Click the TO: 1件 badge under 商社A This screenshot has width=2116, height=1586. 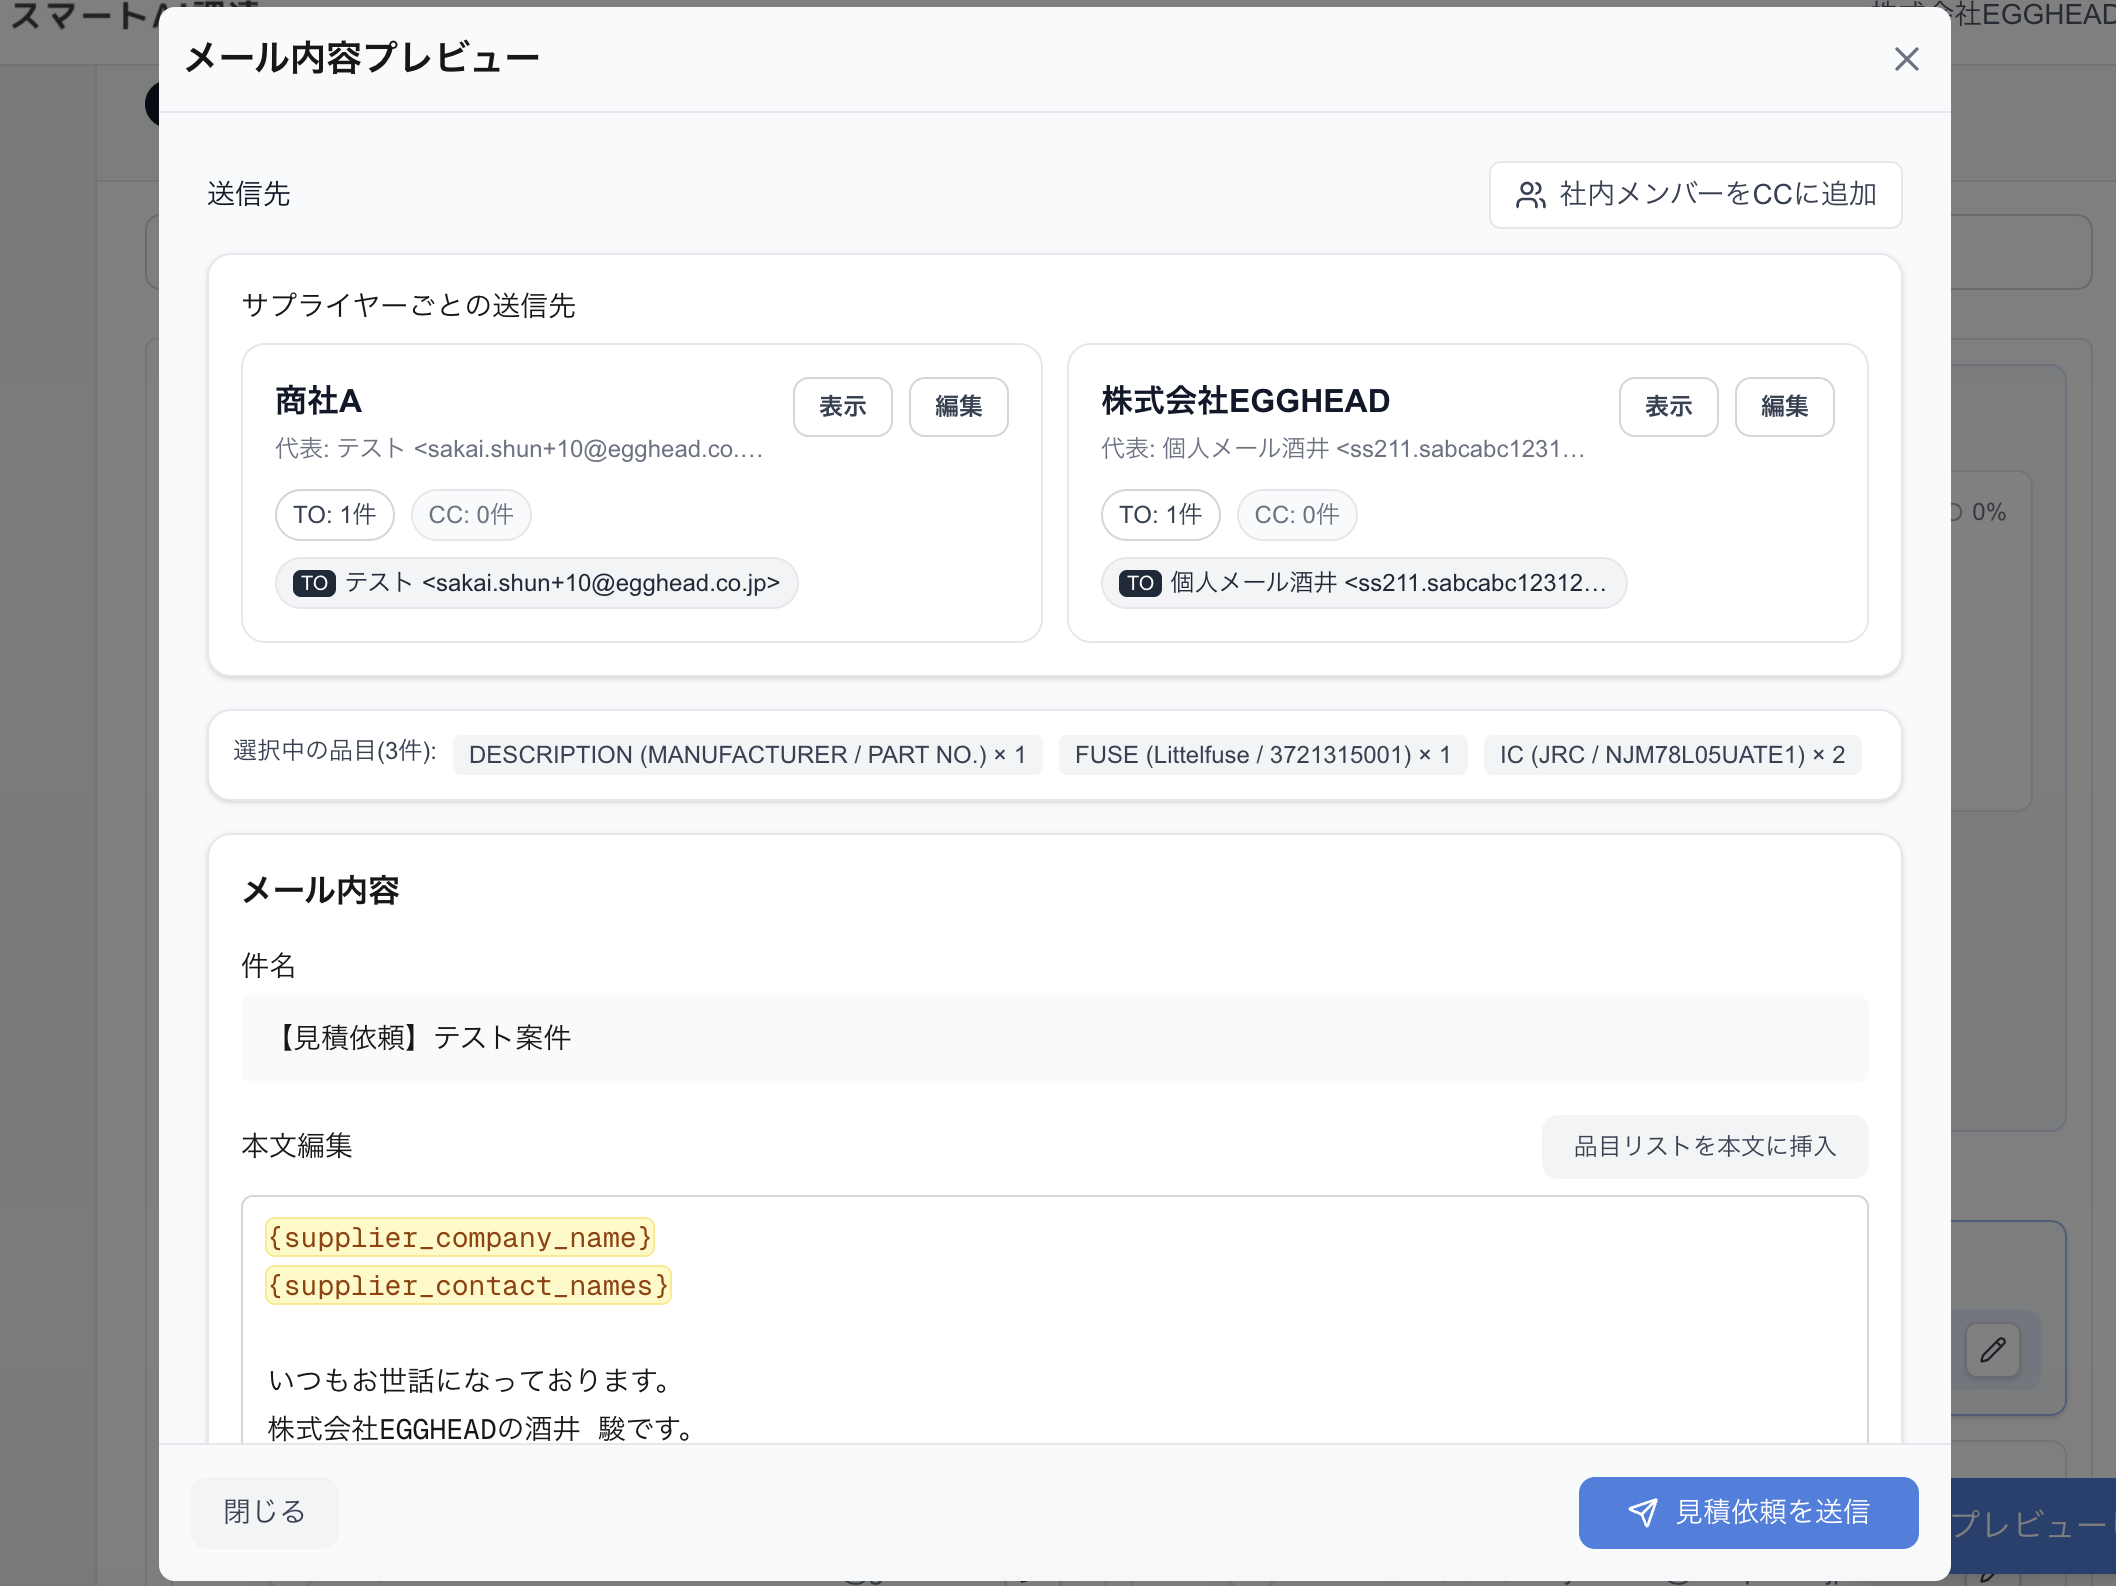coord(334,515)
